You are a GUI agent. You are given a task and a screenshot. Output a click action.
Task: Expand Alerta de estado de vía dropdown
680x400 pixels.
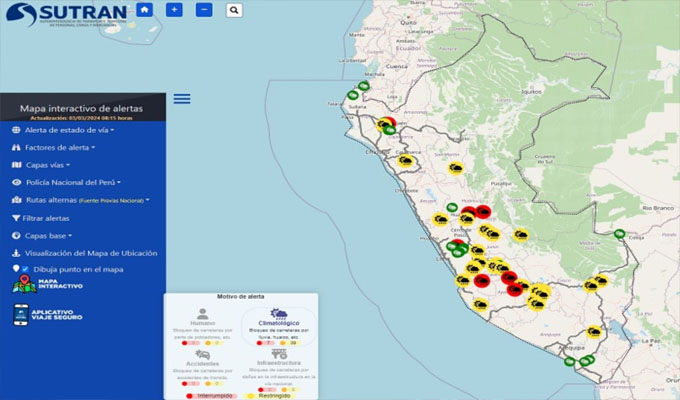point(69,130)
